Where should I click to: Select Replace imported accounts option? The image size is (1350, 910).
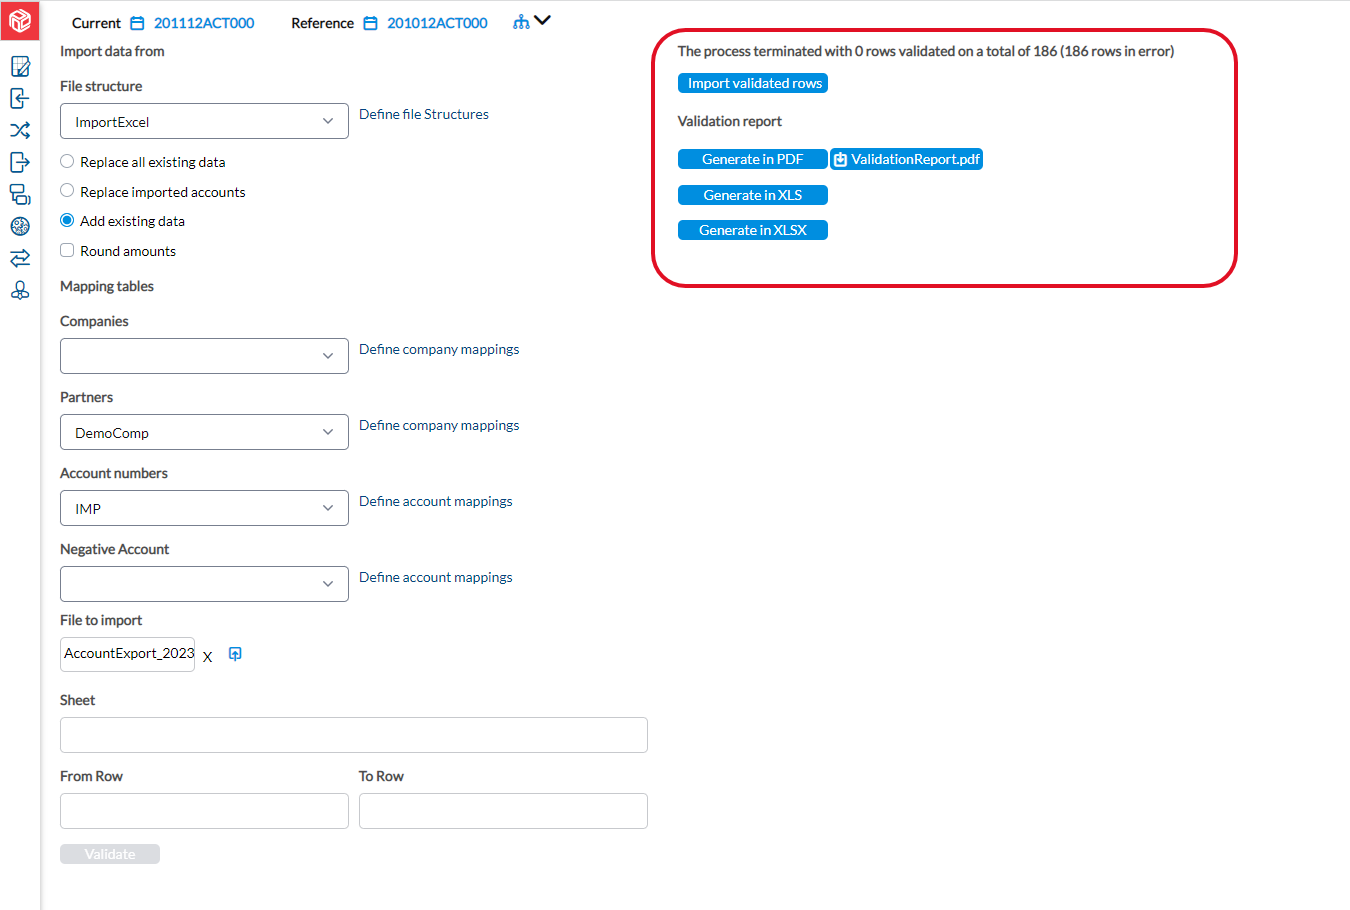click(67, 190)
